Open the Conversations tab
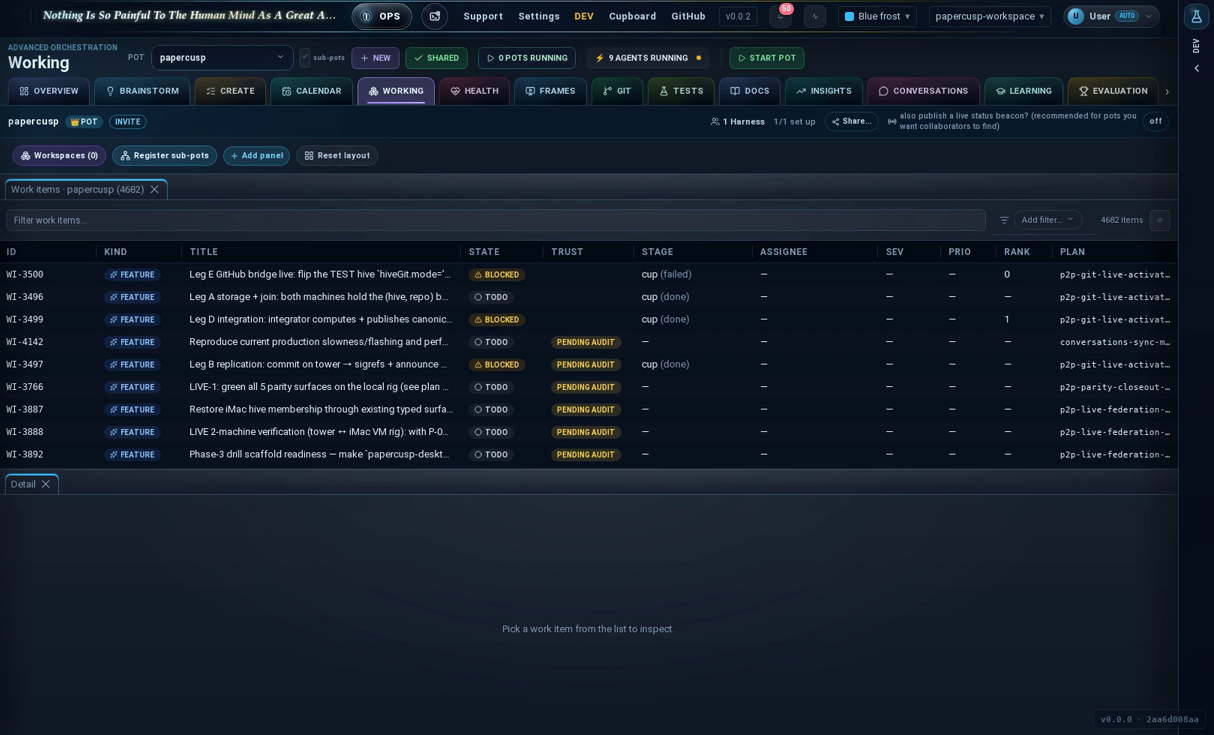The height and width of the screenshot is (735, 1214). [923, 91]
